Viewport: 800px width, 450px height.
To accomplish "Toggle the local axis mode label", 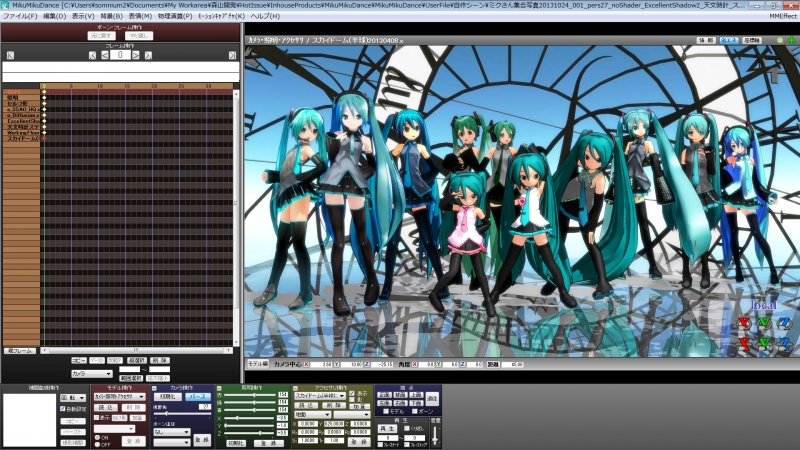I will [x=764, y=305].
